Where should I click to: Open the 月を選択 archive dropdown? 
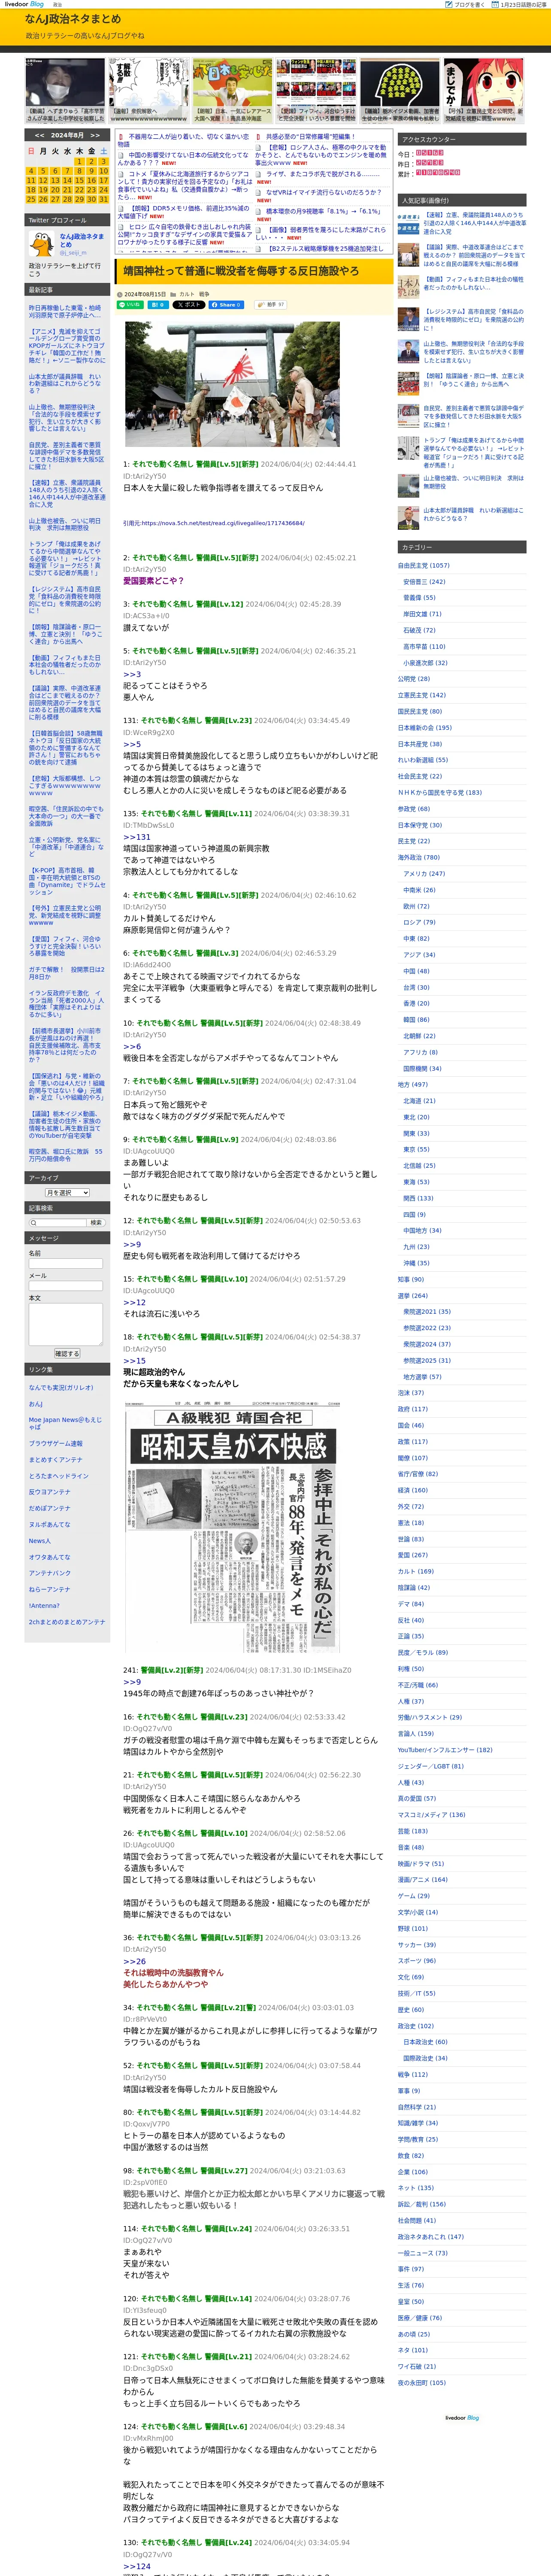point(67,1193)
